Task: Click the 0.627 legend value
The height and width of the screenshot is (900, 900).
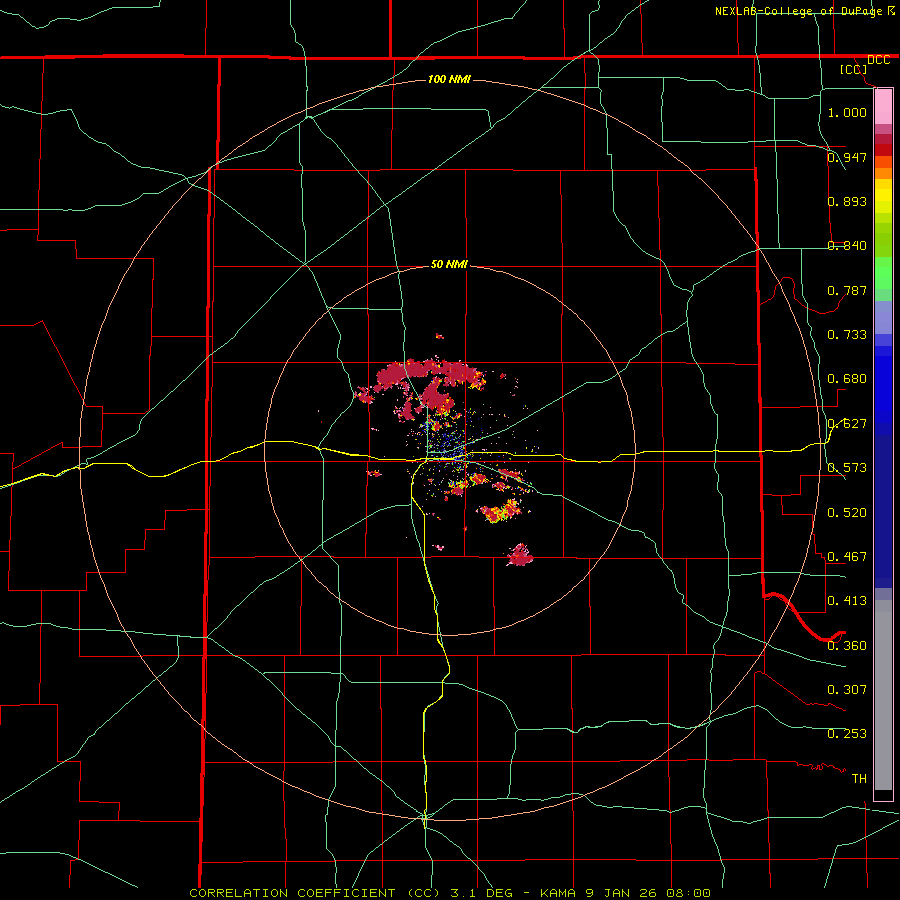Action: 847,423
